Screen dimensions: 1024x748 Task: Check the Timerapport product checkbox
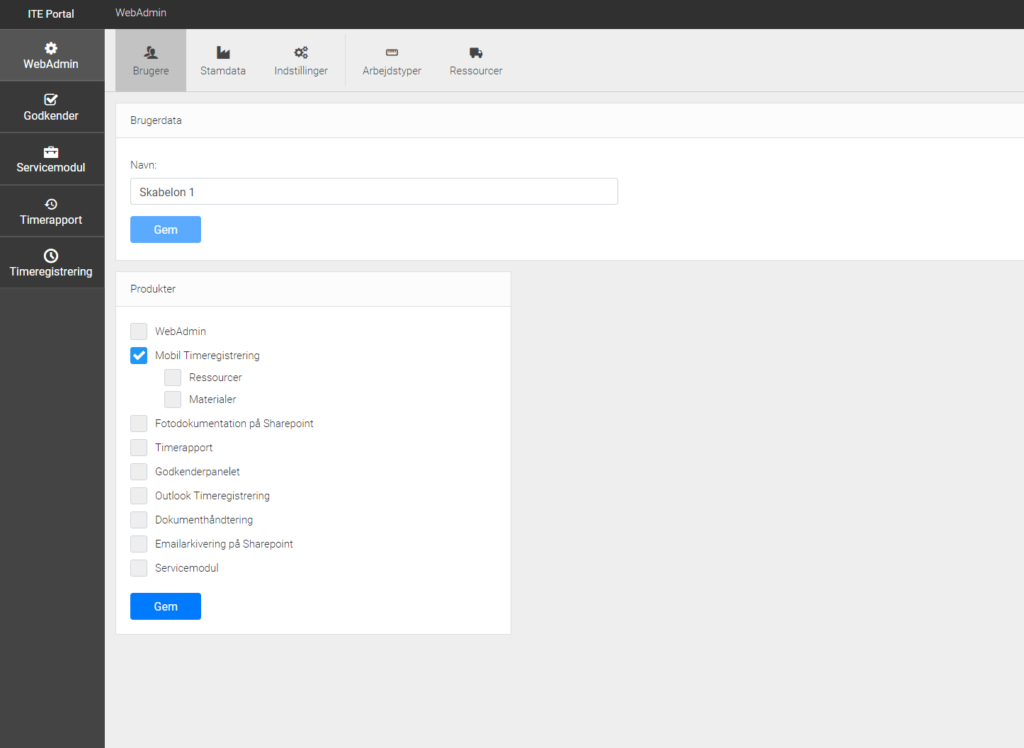click(x=138, y=447)
